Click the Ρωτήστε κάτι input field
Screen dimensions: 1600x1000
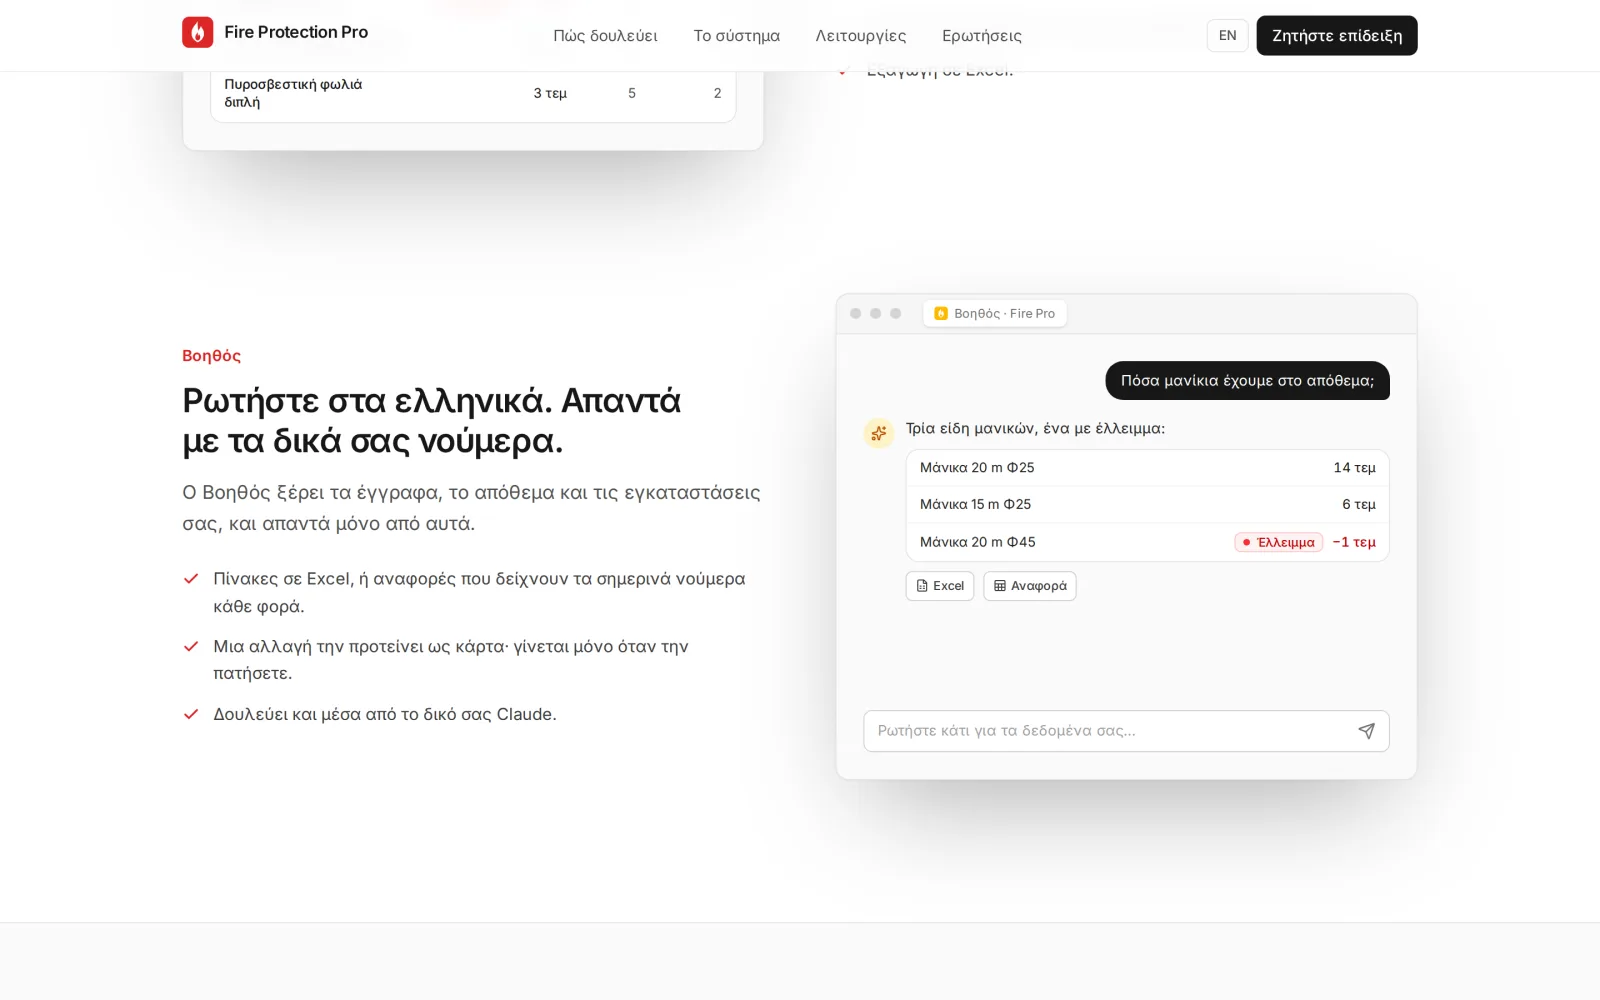pyautogui.click(x=1126, y=731)
